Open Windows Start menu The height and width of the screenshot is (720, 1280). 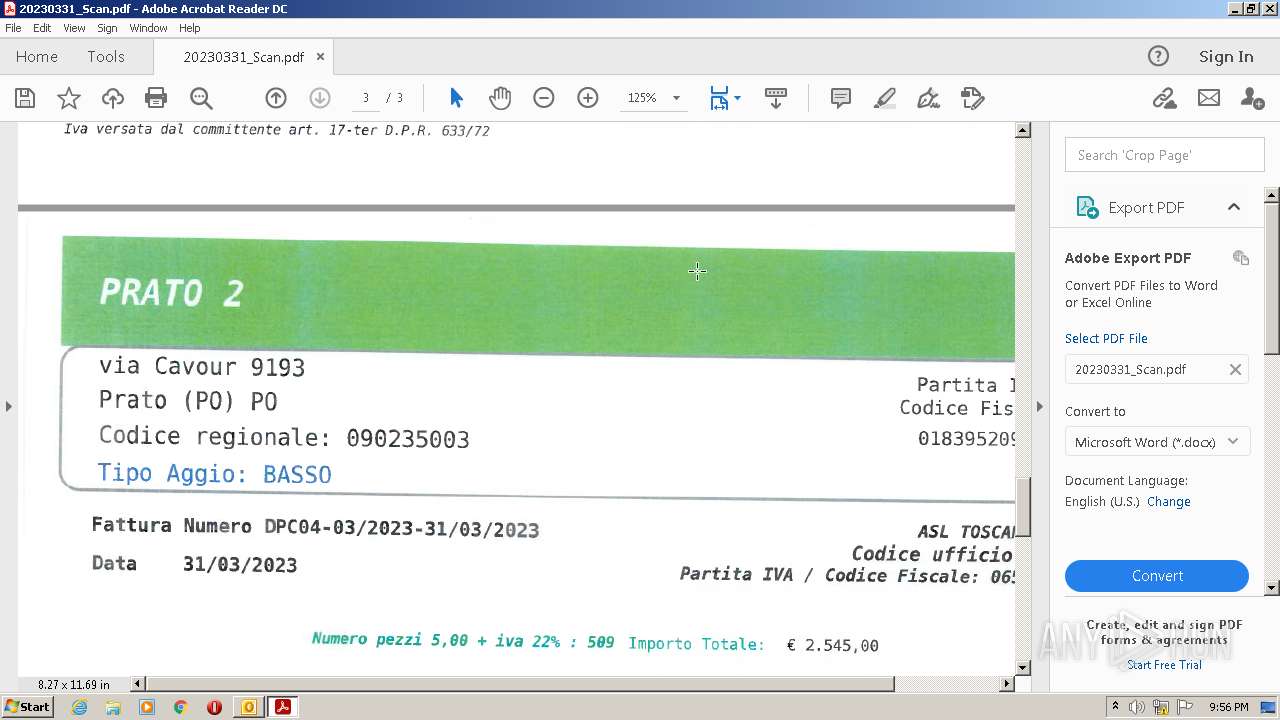[x=27, y=707]
